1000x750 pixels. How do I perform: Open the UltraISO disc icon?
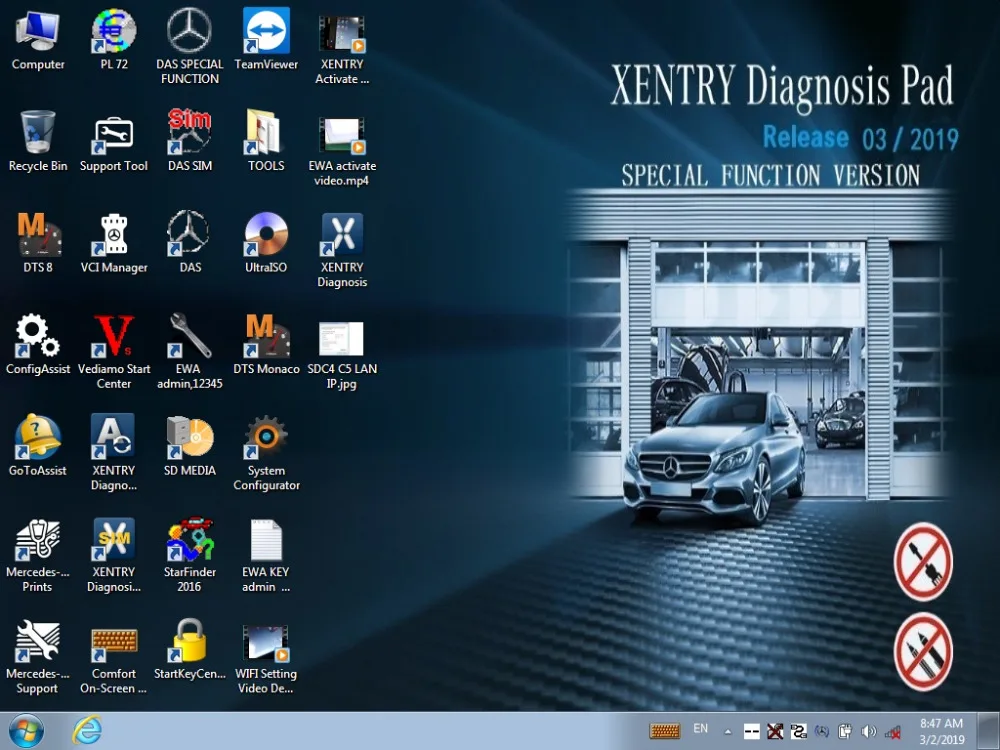[266, 242]
